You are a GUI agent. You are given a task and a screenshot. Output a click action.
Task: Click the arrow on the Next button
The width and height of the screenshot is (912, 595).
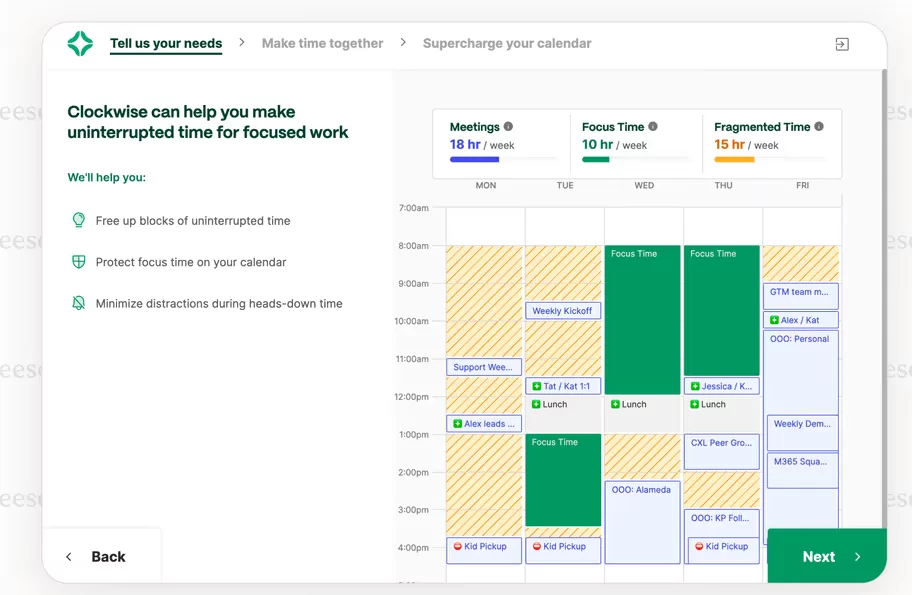coord(857,557)
